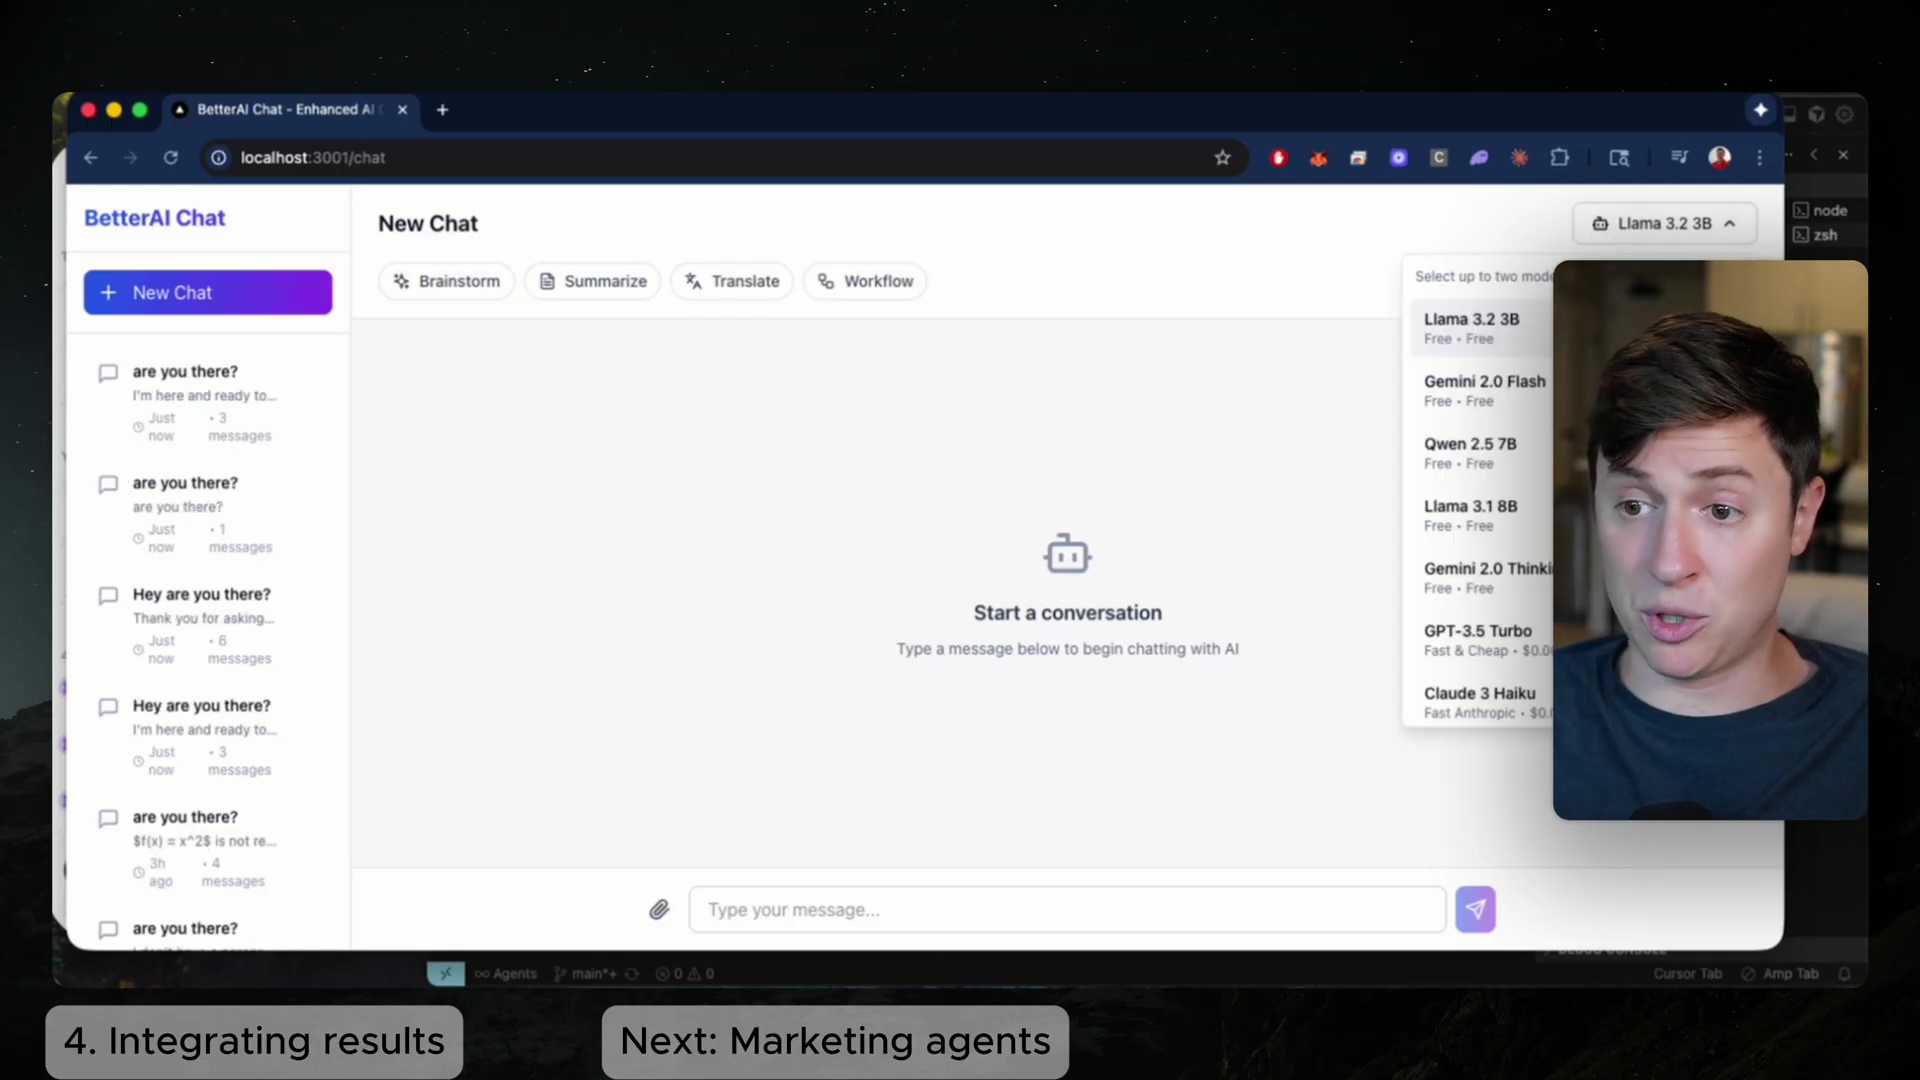
Task: Choose the Summarize quick action
Action: [x=593, y=281]
